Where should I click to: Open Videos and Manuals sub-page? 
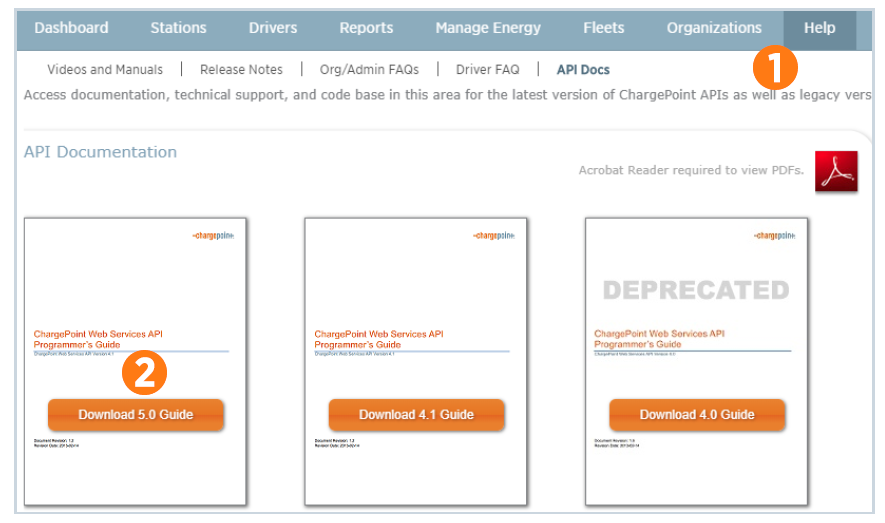tap(105, 70)
